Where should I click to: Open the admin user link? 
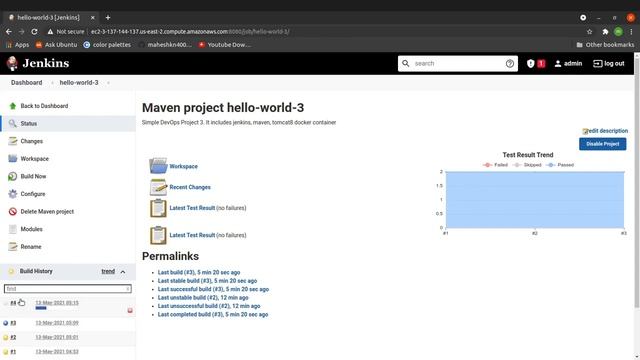coord(568,64)
